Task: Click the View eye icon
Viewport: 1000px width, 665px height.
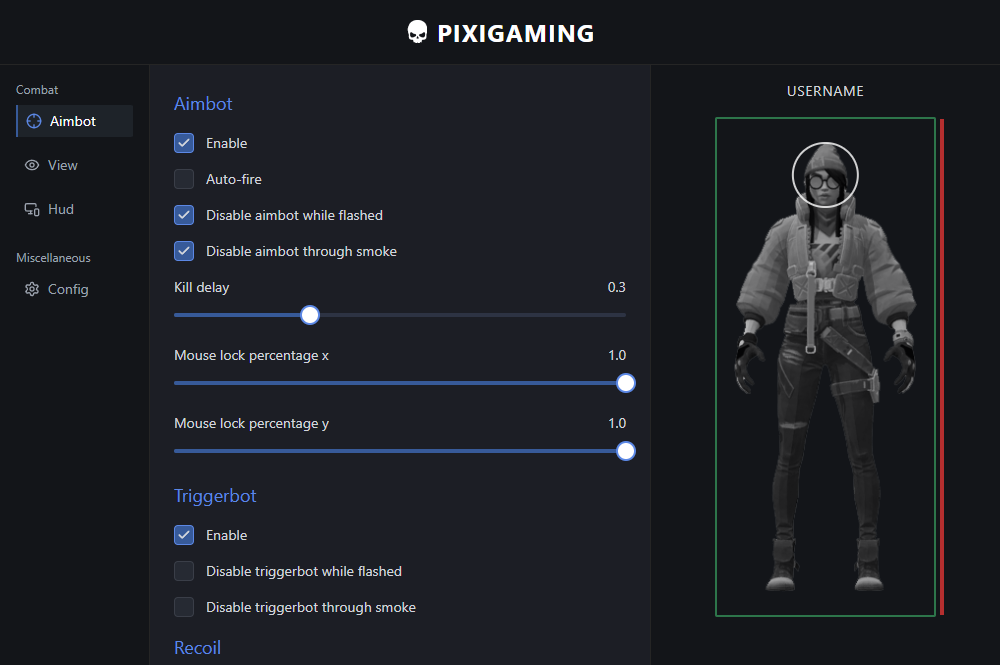Action: [x=32, y=165]
